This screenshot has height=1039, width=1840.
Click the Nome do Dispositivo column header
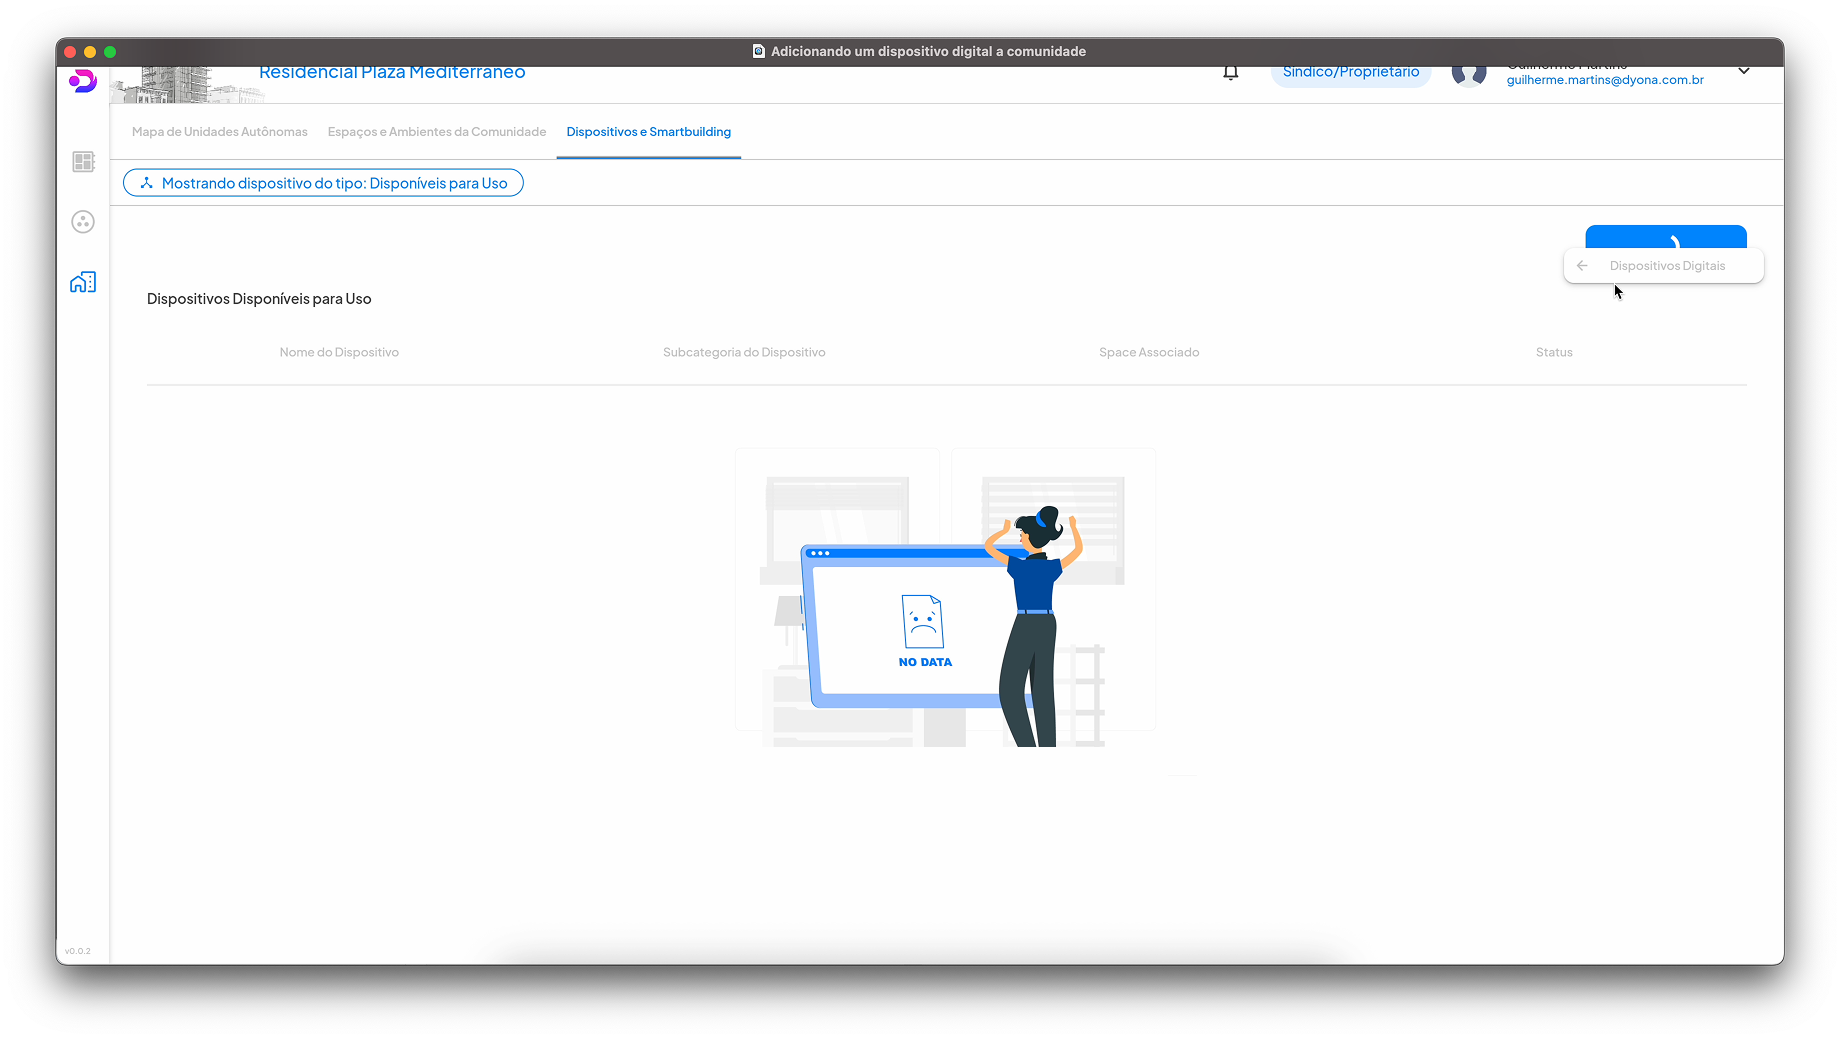(x=339, y=352)
